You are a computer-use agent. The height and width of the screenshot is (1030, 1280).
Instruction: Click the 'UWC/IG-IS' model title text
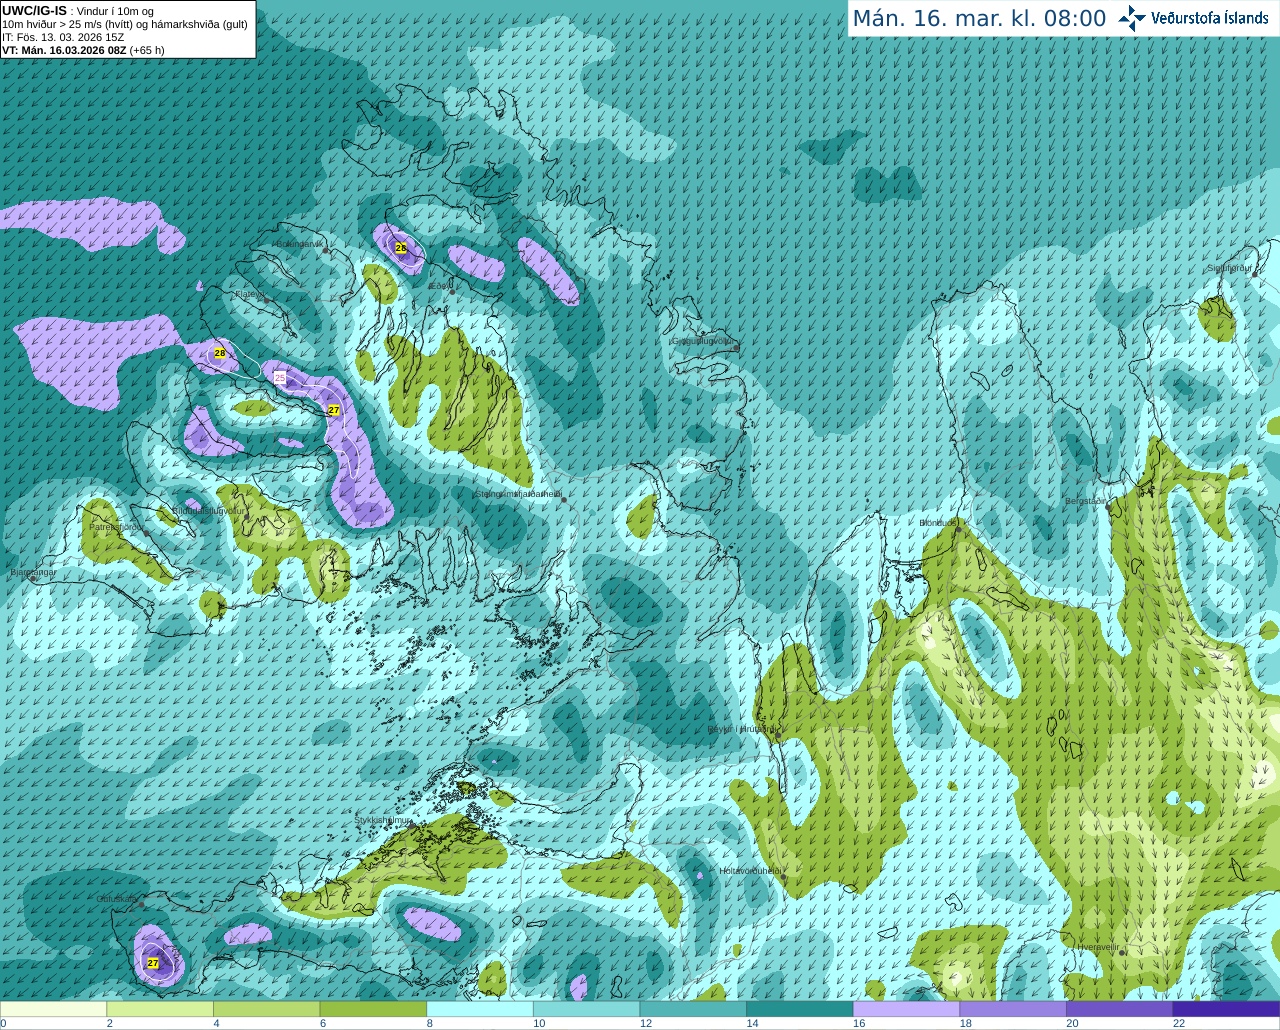click(x=34, y=10)
